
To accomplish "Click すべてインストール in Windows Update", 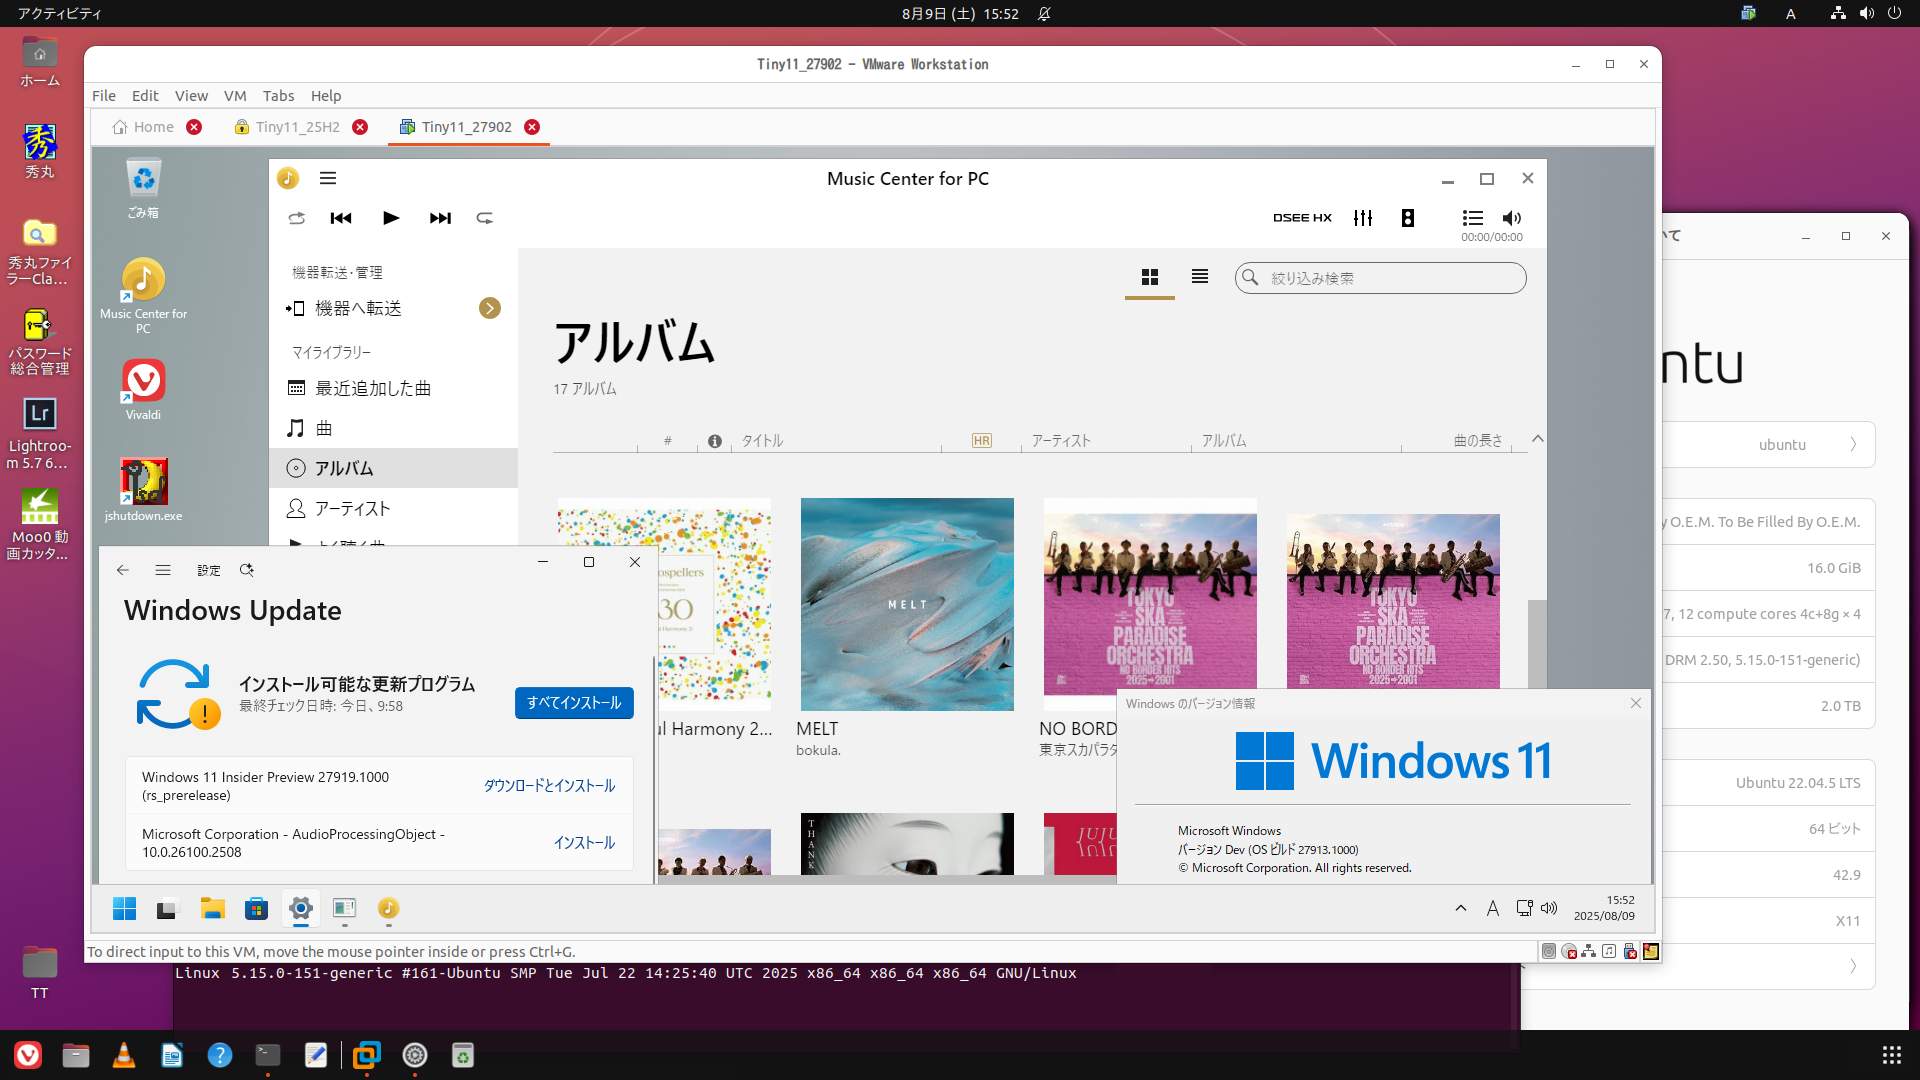I will tap(574, 703).
